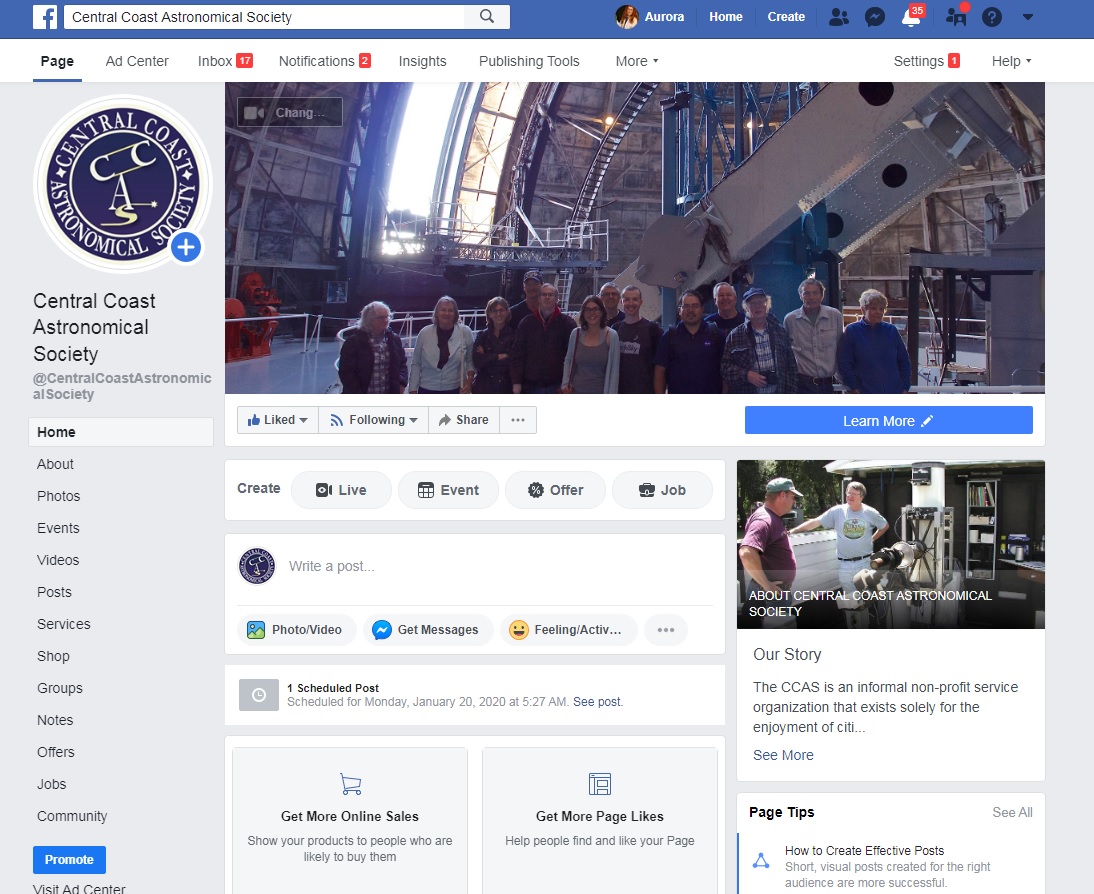Open Shop in the left sidebar
1094x894 pixels.
(x=53, y=657)
